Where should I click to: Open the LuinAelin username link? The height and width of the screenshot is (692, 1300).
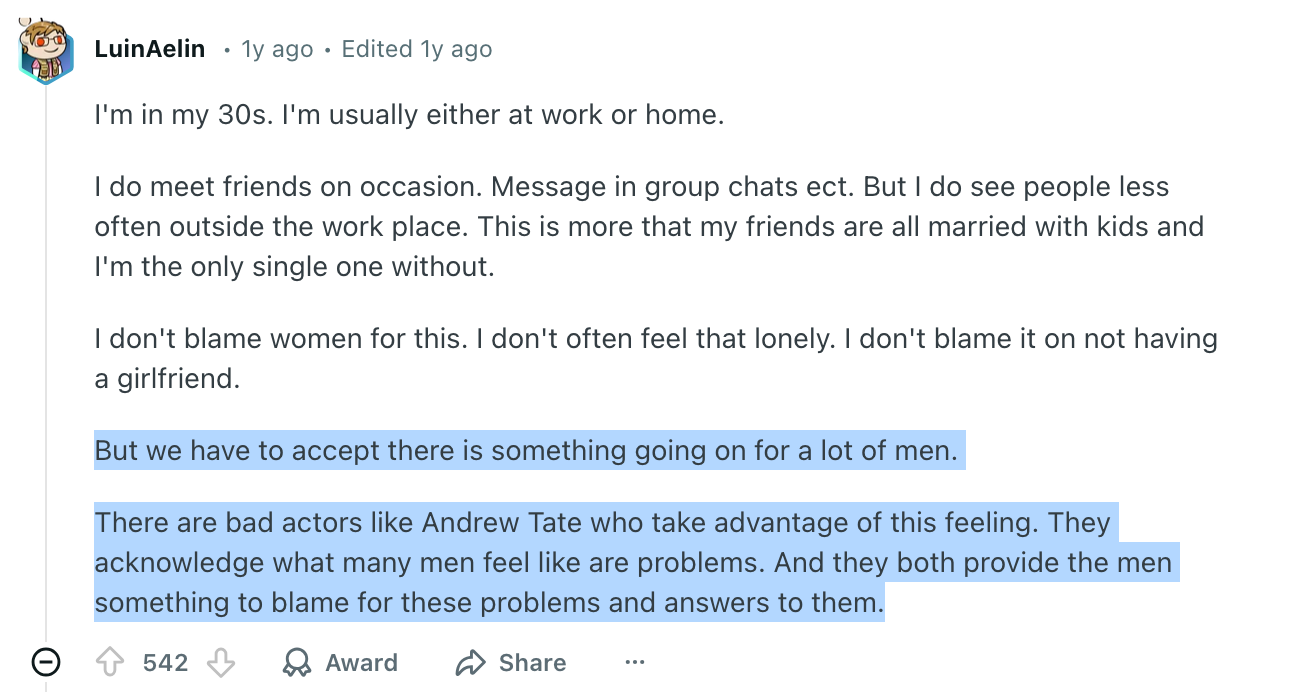(x=150, y=49)
